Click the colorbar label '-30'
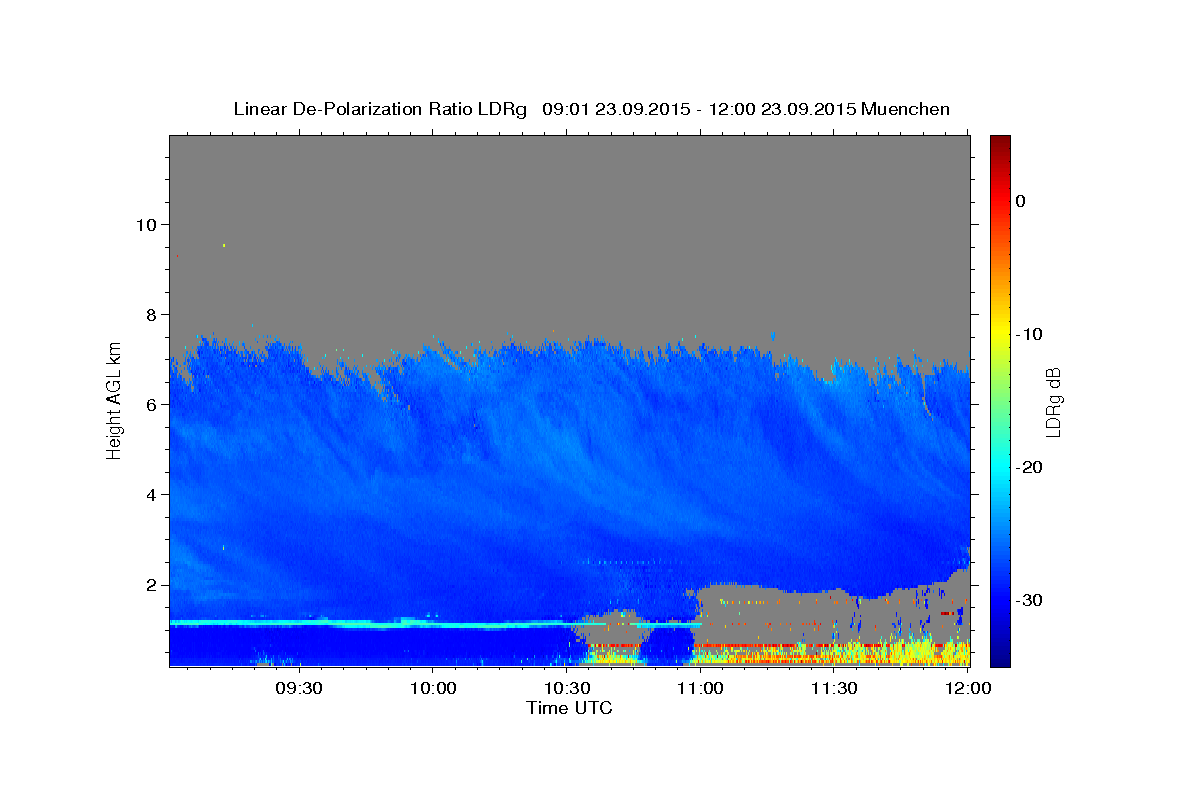This screenshot has height=800, width=1200. [1030, 600]
